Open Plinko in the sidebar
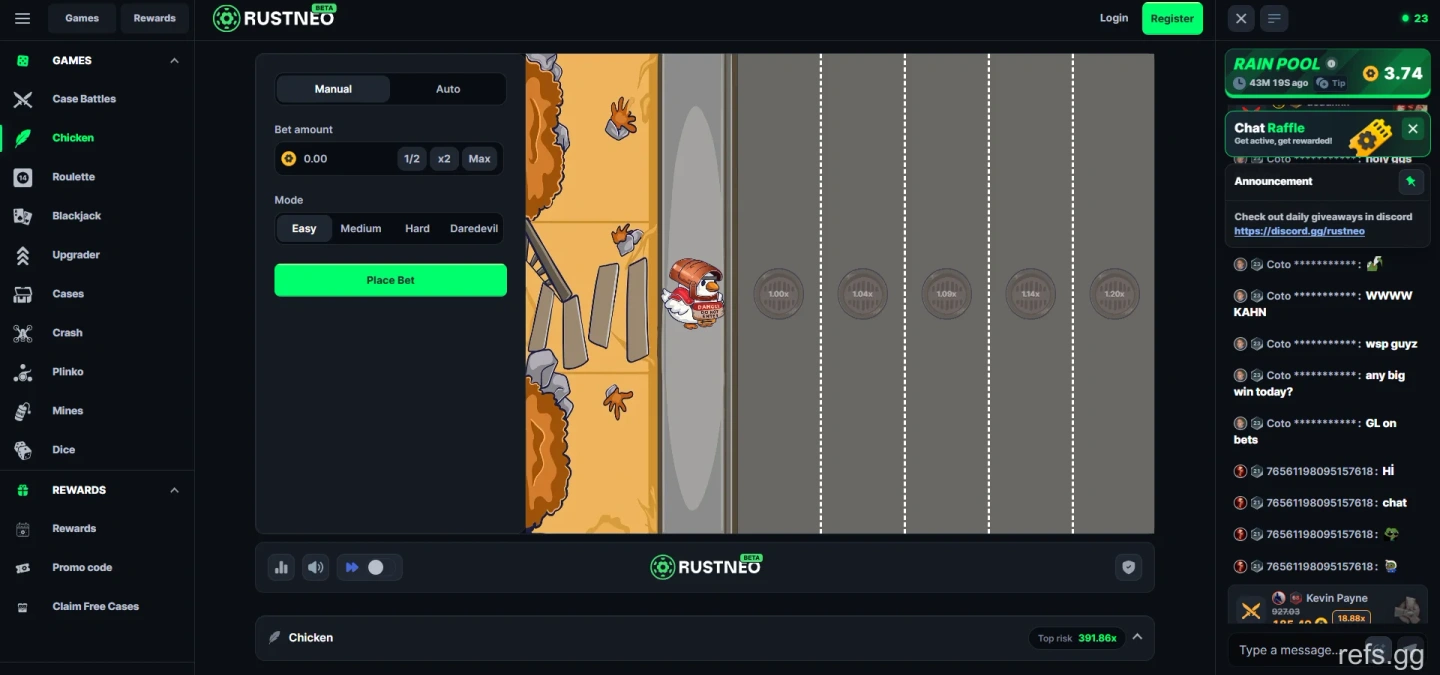Viewport: 1440px width, 675px height. (68, 372)
